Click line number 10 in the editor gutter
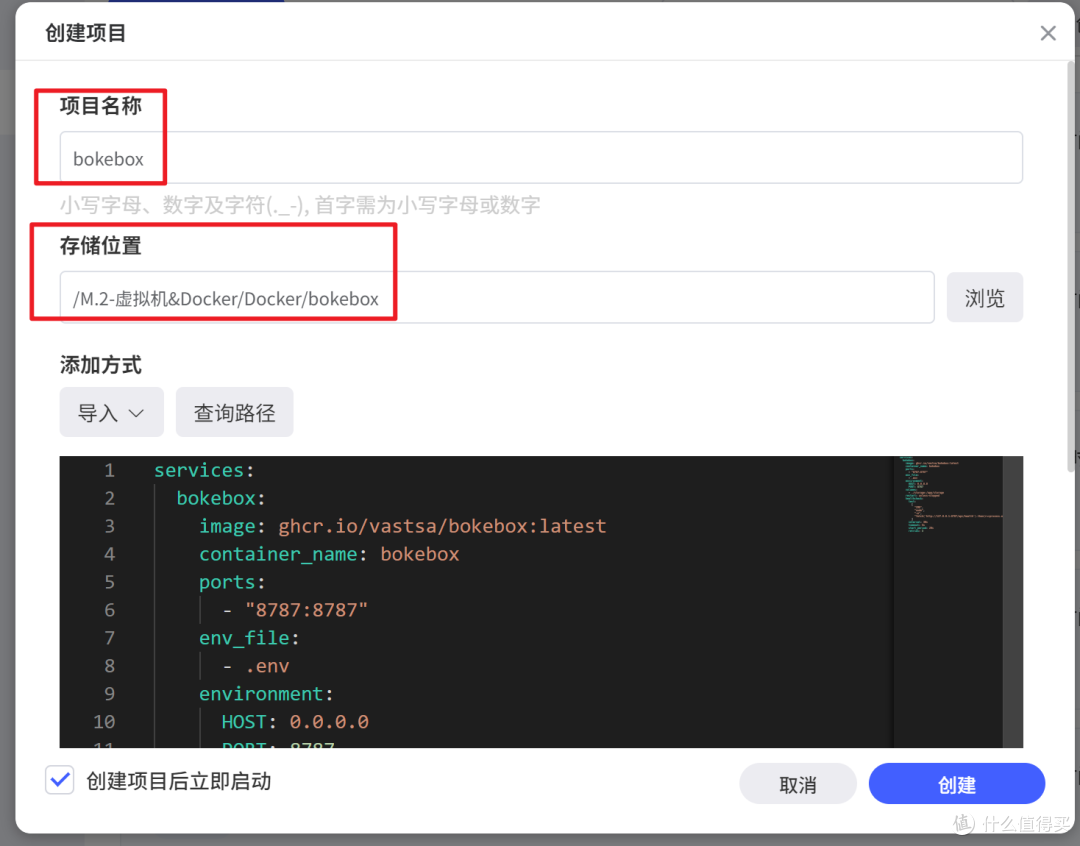 click(104, 722)
